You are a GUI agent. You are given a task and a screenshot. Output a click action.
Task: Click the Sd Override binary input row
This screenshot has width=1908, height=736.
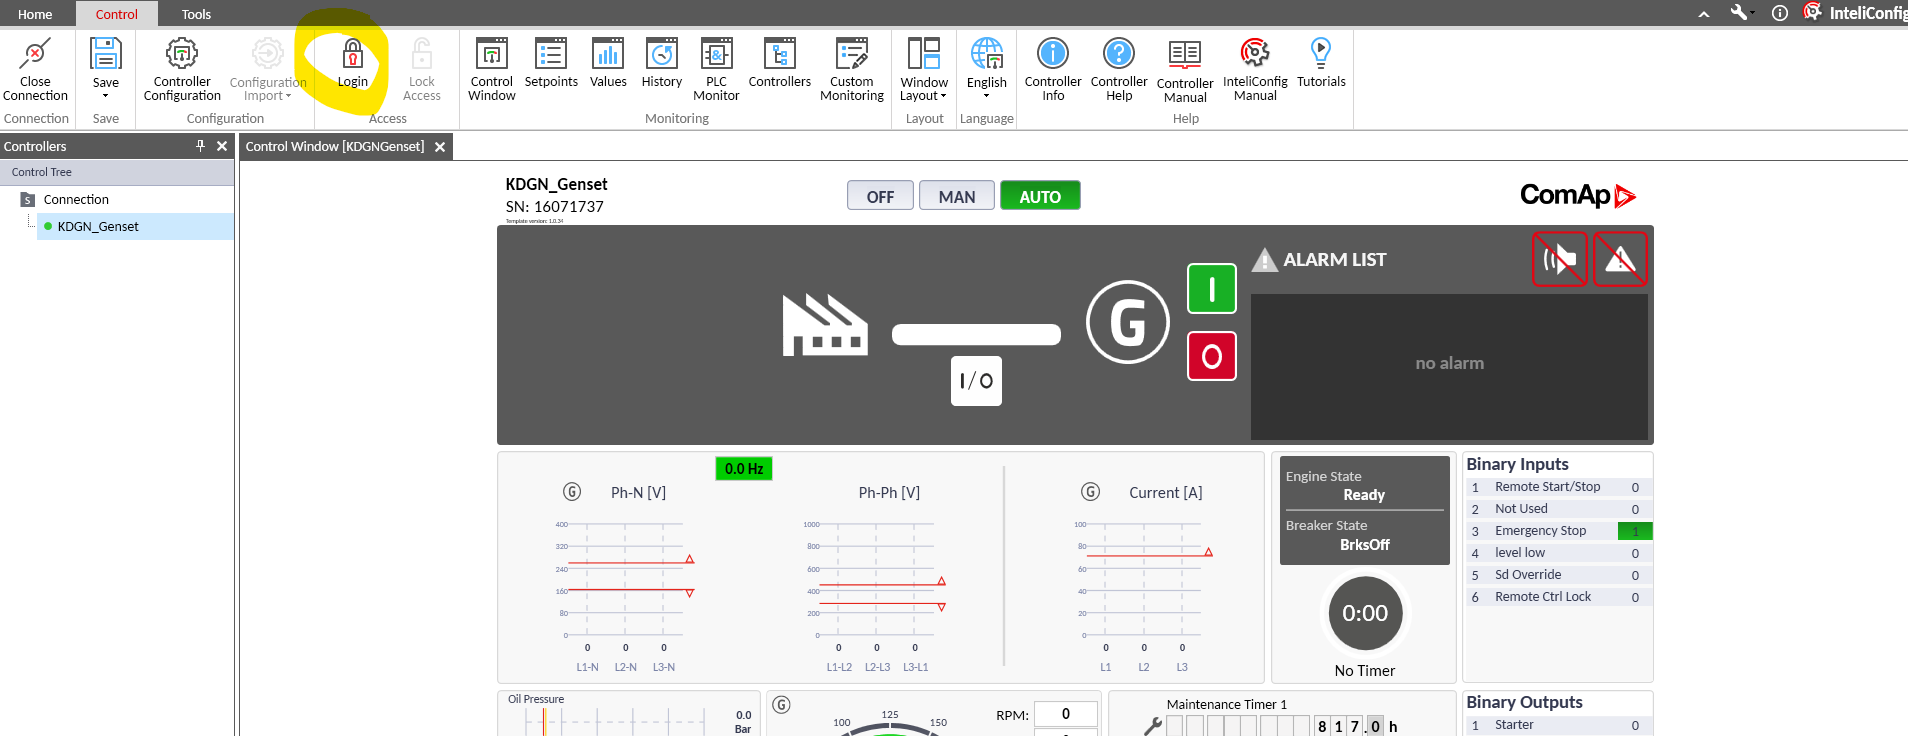click(x=1559, y=575)
